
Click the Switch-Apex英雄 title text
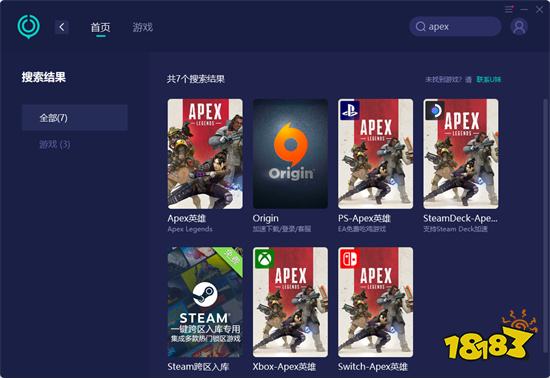point(373,367)
